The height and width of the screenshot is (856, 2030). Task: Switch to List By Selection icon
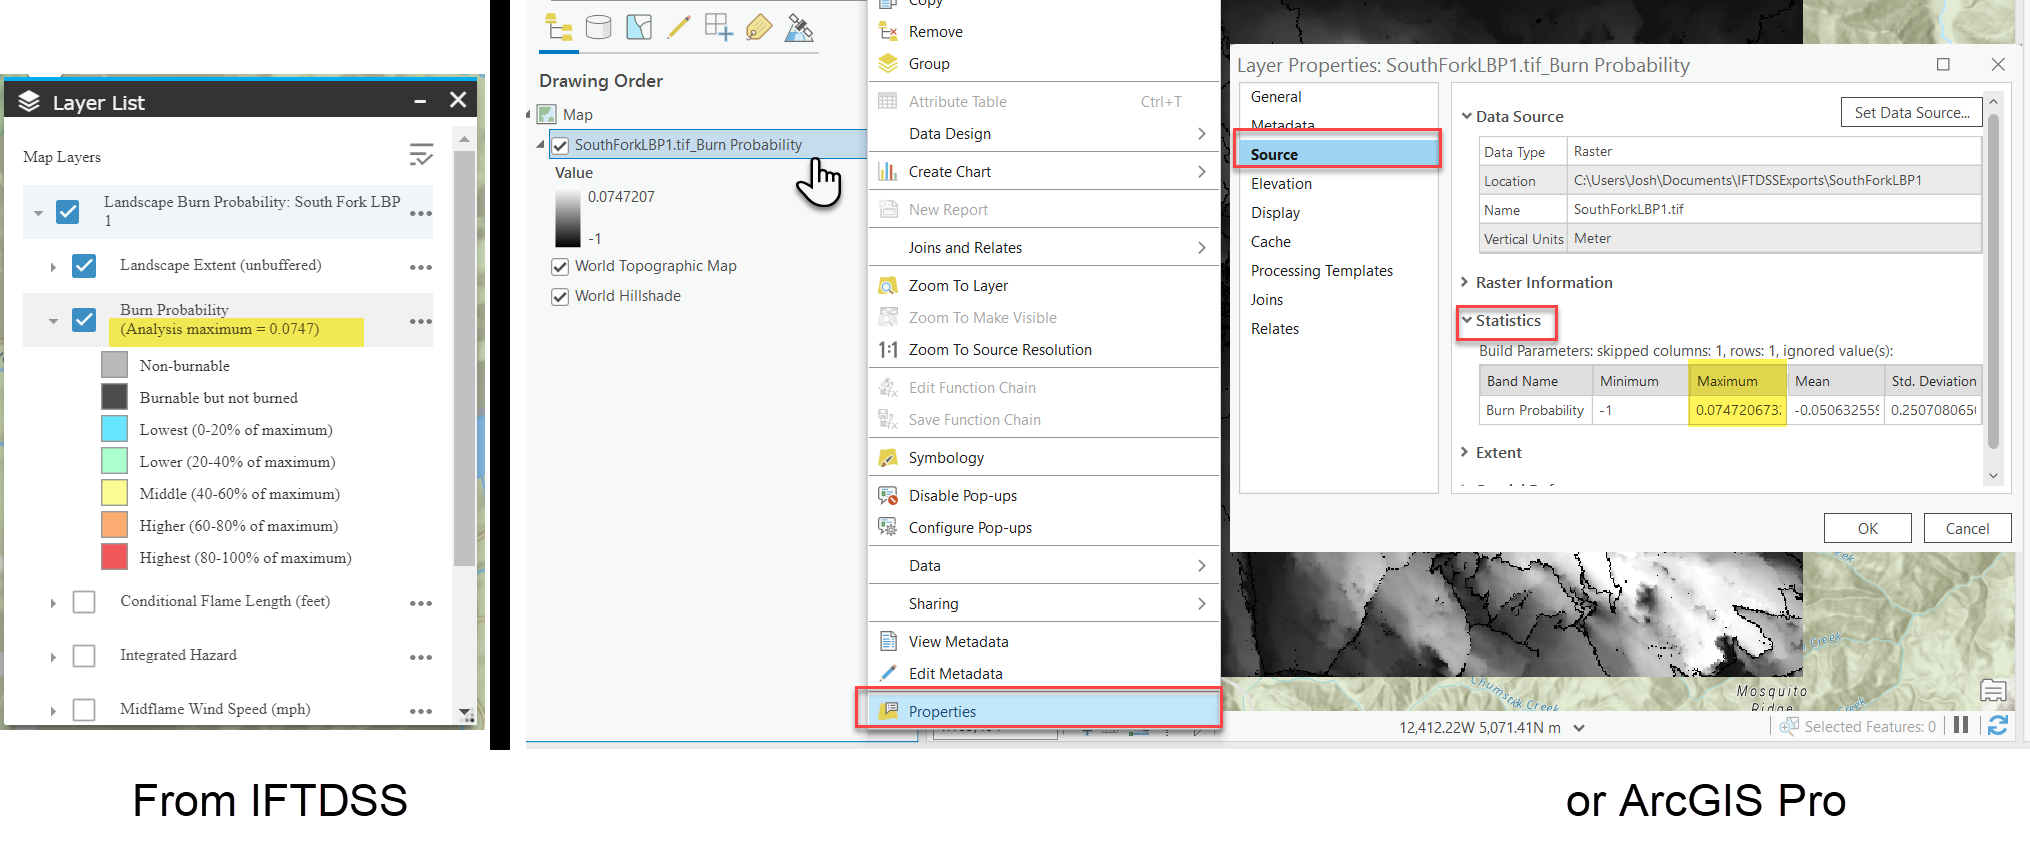638,27
